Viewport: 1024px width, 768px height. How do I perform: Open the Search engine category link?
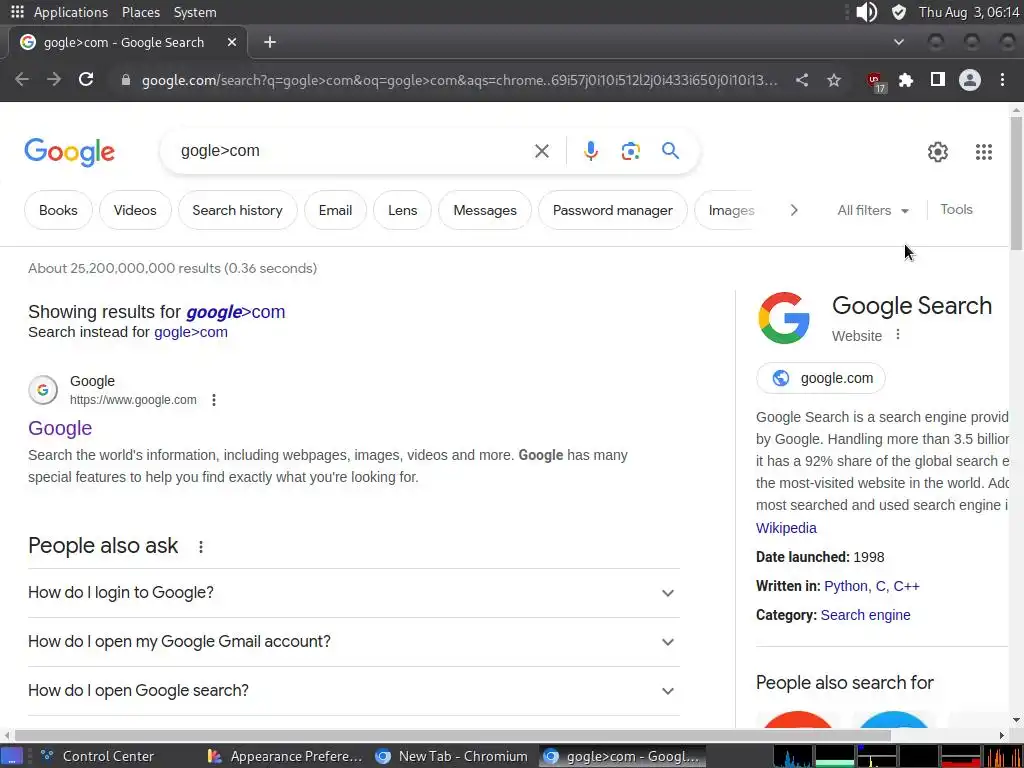[x=865, y=615]
